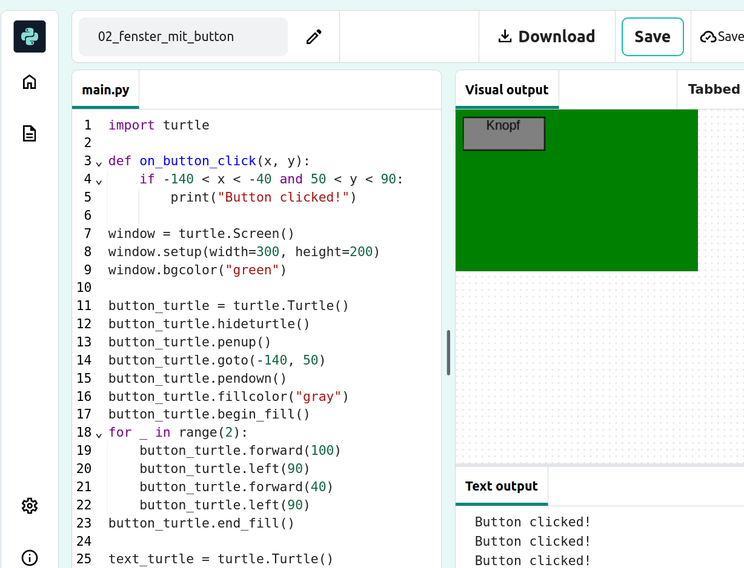Viewport: 744px width, 568px height.
Task: Click on 'import turtle' code line
Action: (x=158, y=125)
